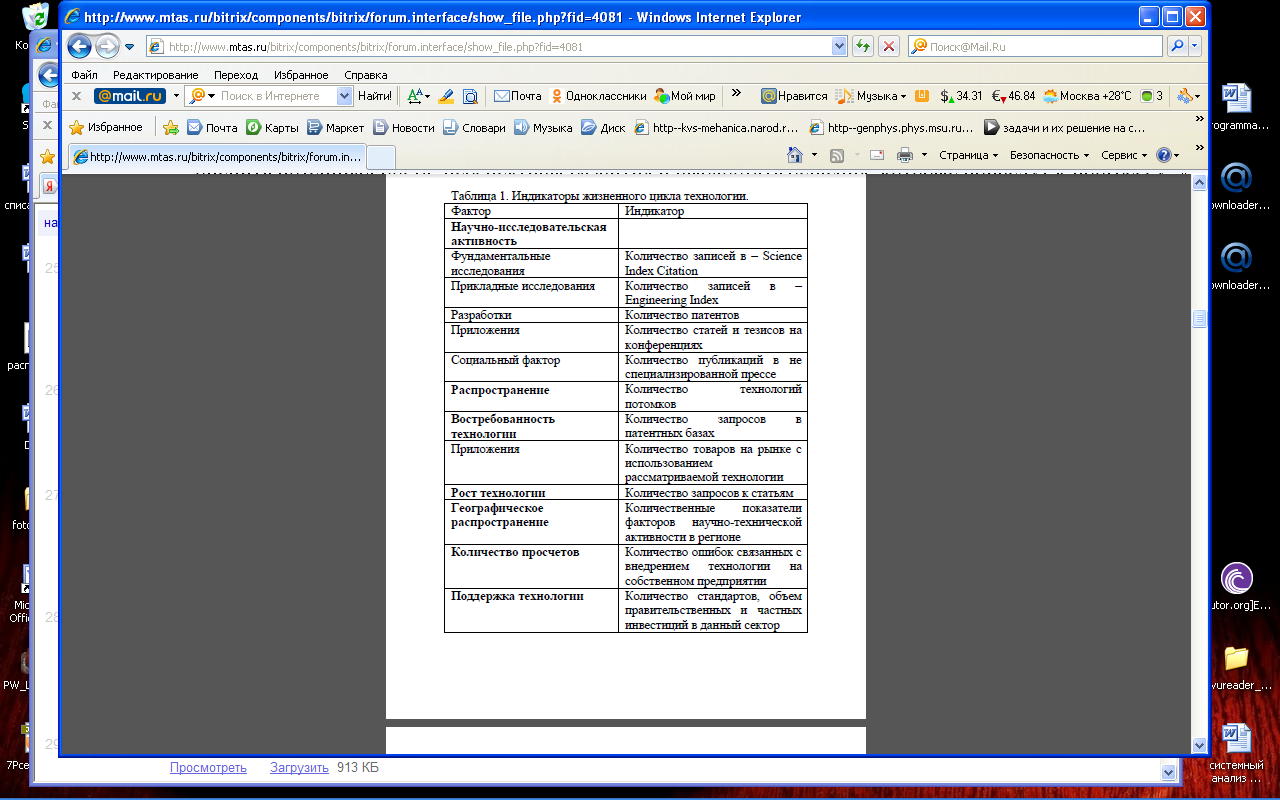Image resolution: width=1280 pixels, height=800 pixels.
Task: Click the read mail envelope icon
Action: tap(877, 155)
